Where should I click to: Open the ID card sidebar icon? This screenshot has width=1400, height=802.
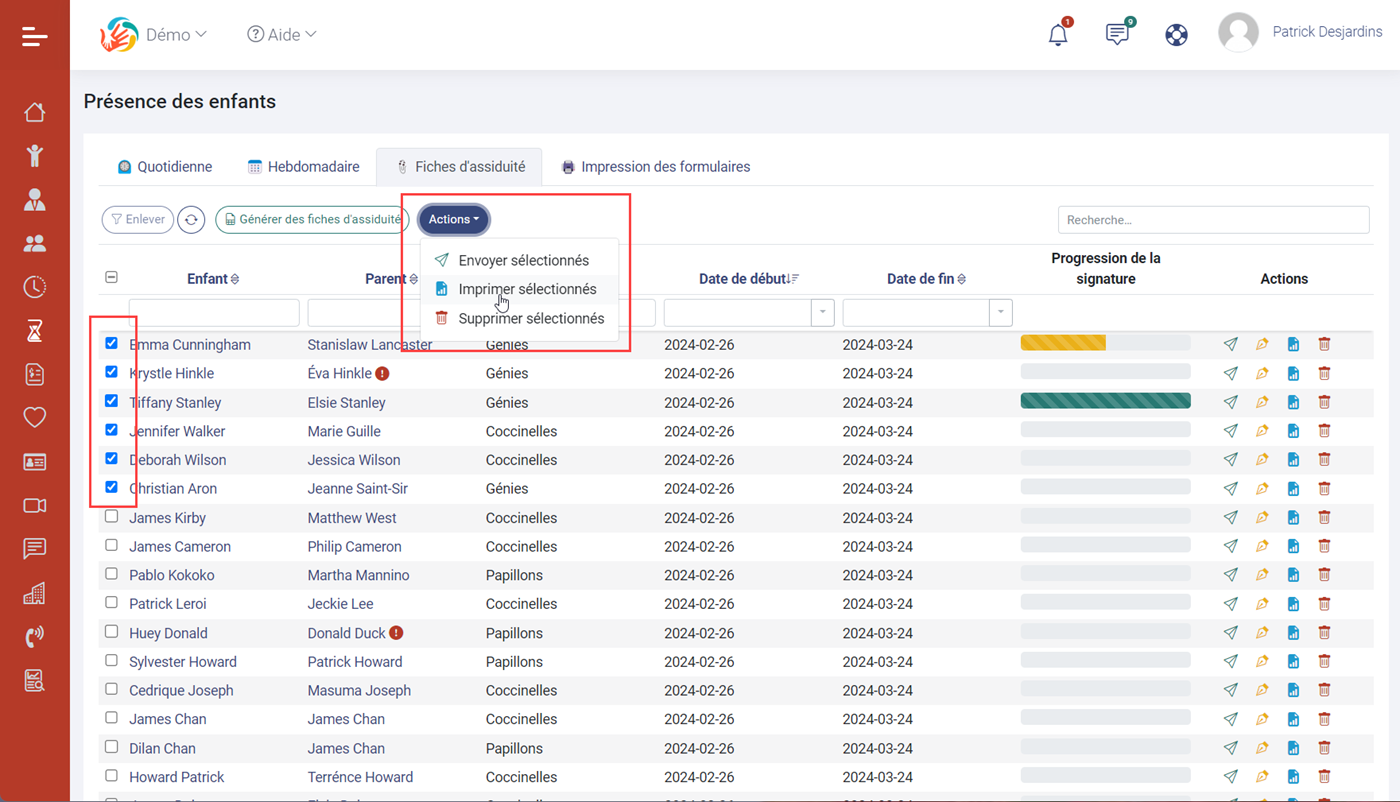(x=35, y=462)
